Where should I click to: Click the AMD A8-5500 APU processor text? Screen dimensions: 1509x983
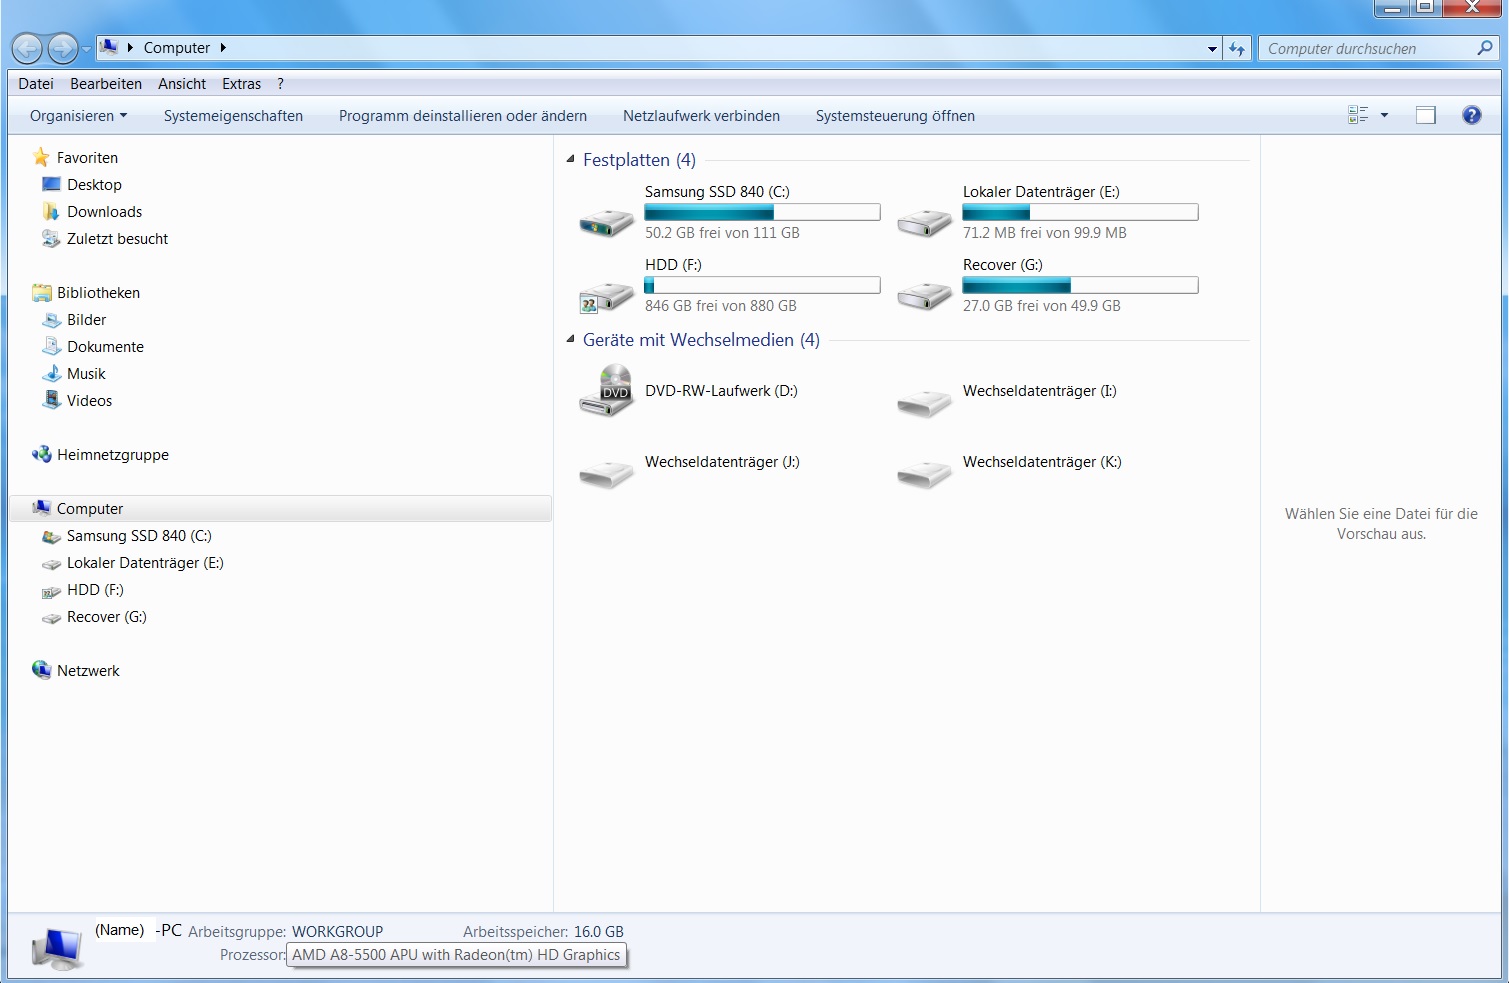coord(456,955)
